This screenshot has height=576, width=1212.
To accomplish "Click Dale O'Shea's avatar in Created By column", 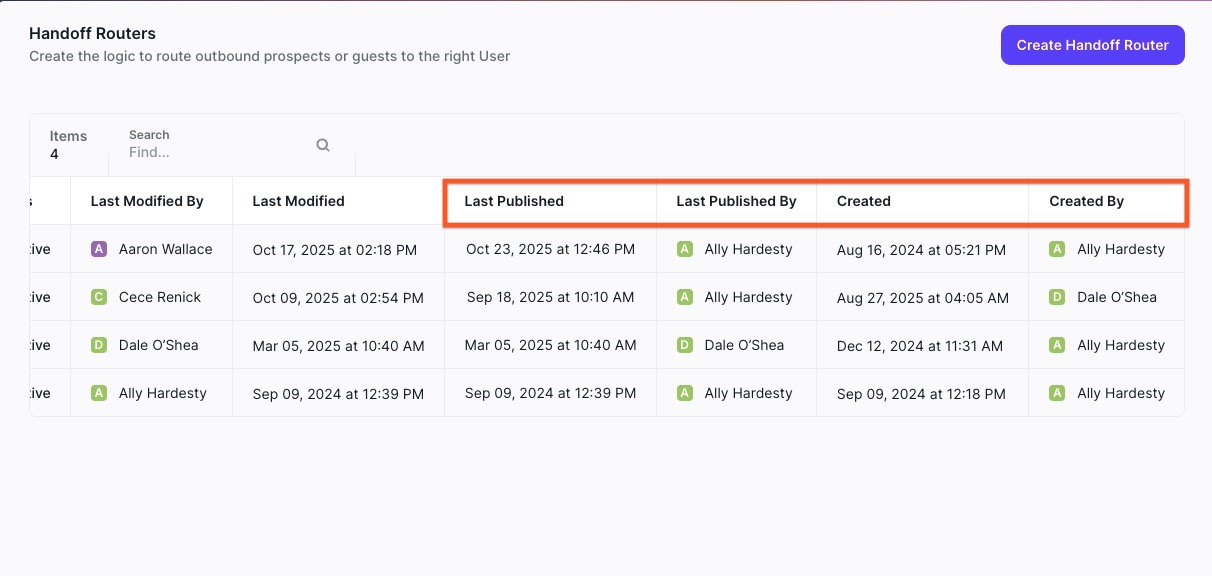I will [1057, 297].
